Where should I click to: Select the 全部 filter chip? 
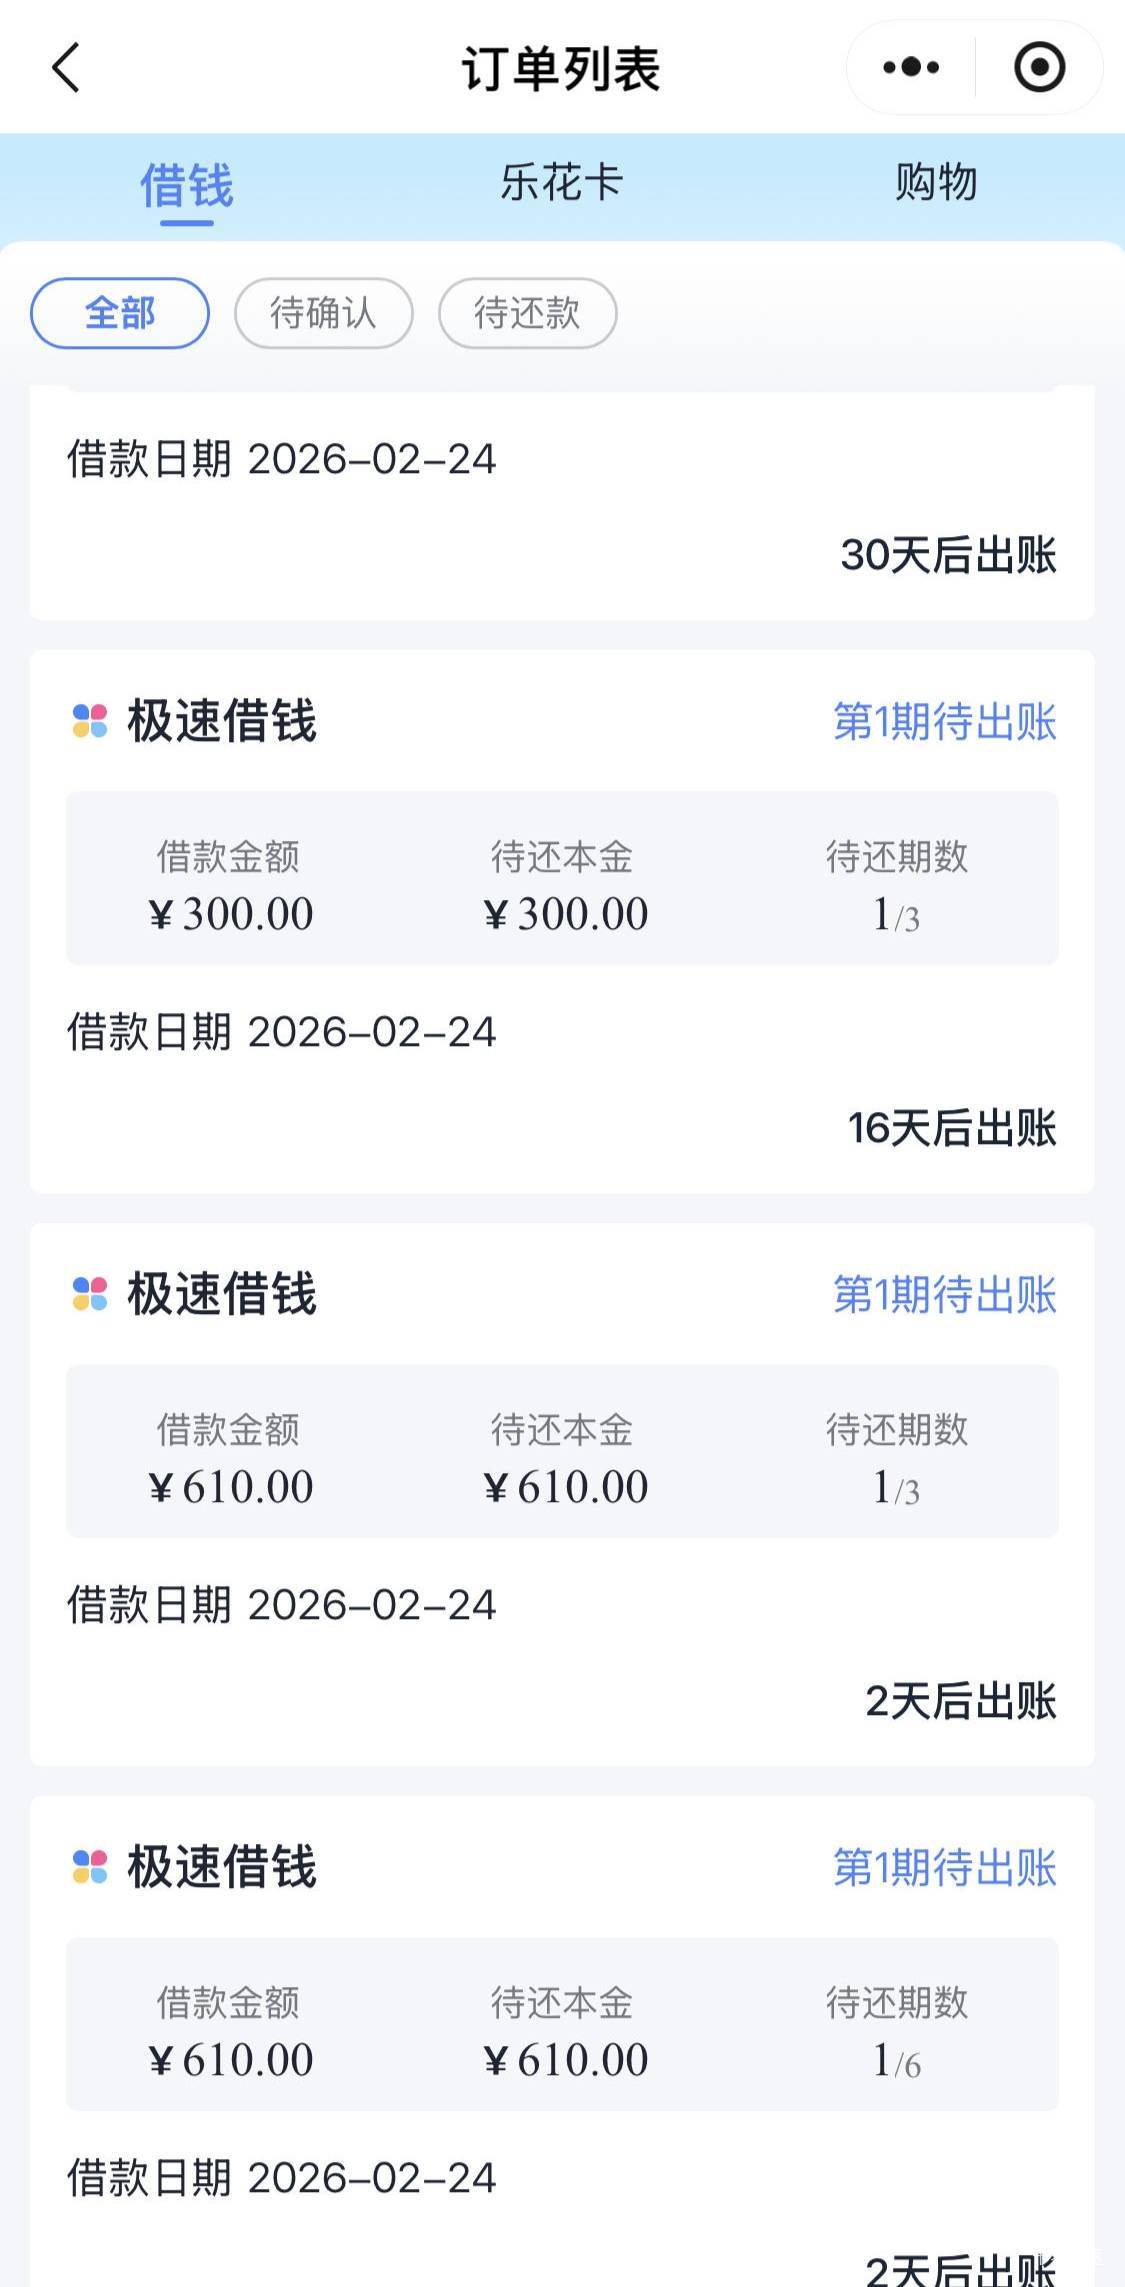(x=120, y=313)
